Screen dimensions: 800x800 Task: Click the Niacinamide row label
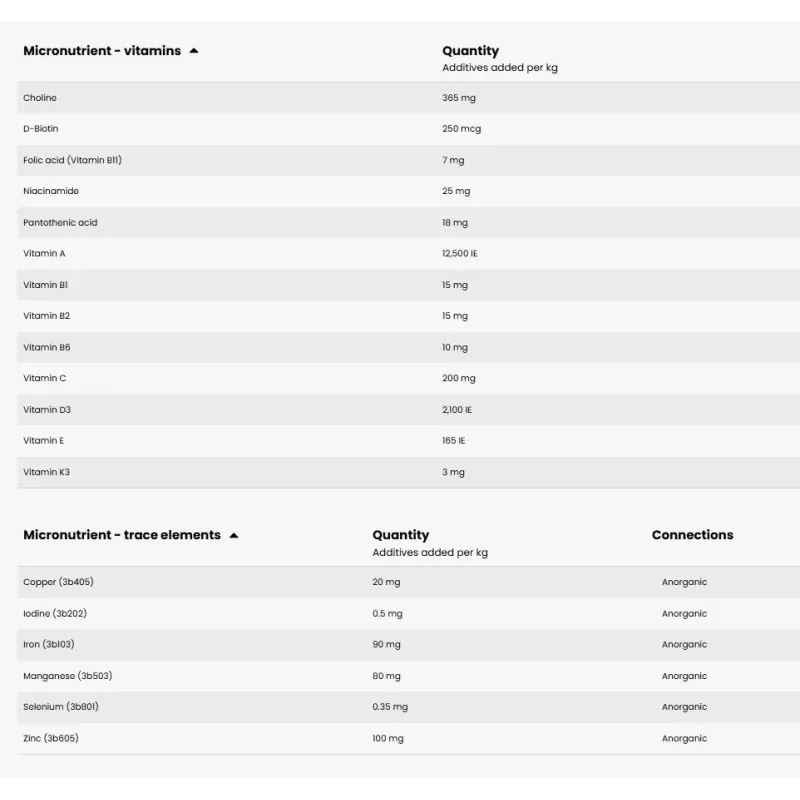(51, 191)
